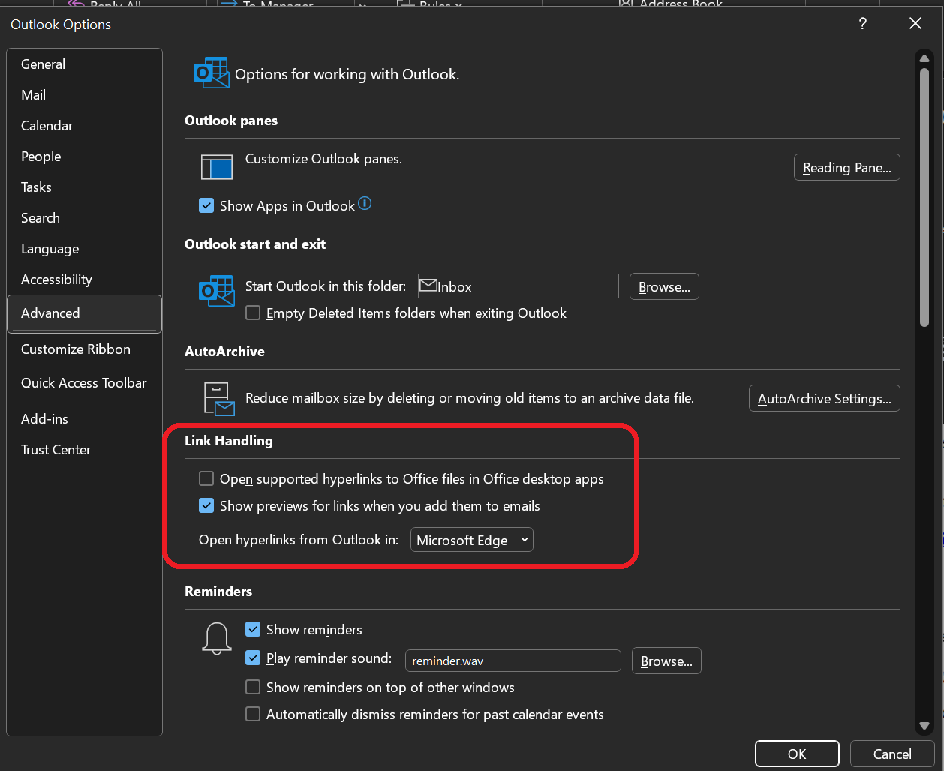Click the AutoArchive section heading

point(225,351)
